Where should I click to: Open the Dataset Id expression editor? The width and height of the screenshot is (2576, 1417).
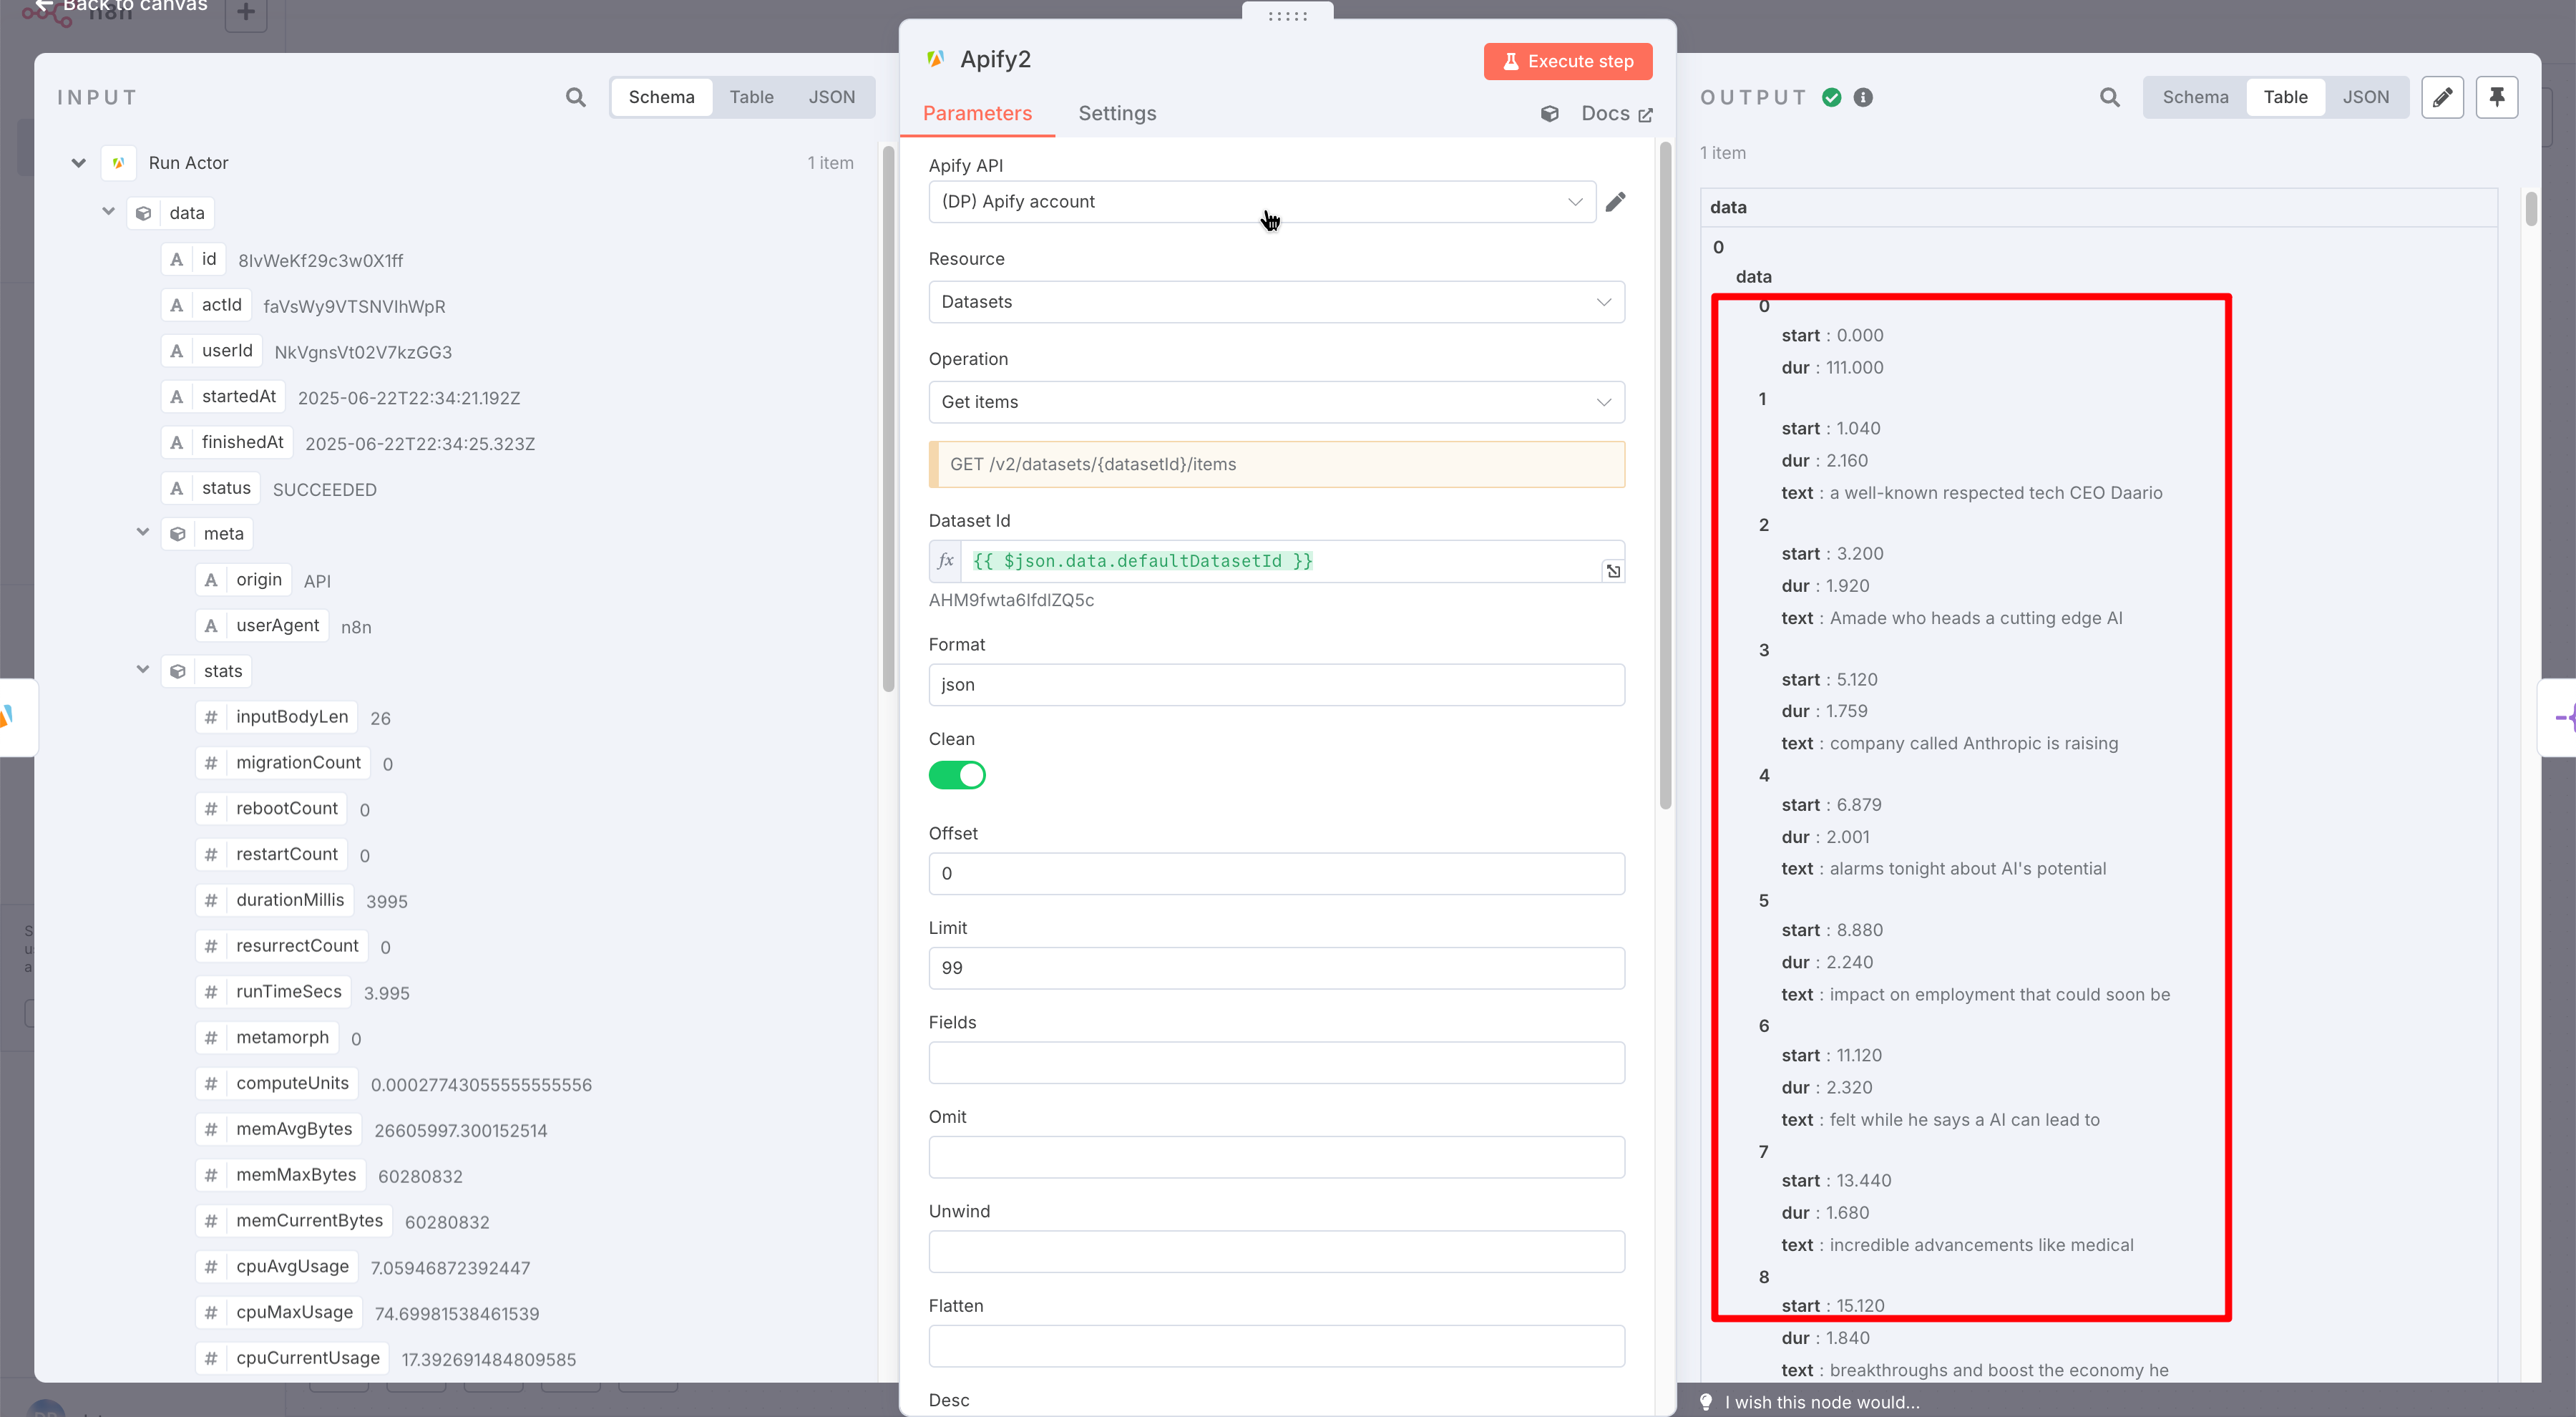pyautogui.click(x=1613, y=571)
